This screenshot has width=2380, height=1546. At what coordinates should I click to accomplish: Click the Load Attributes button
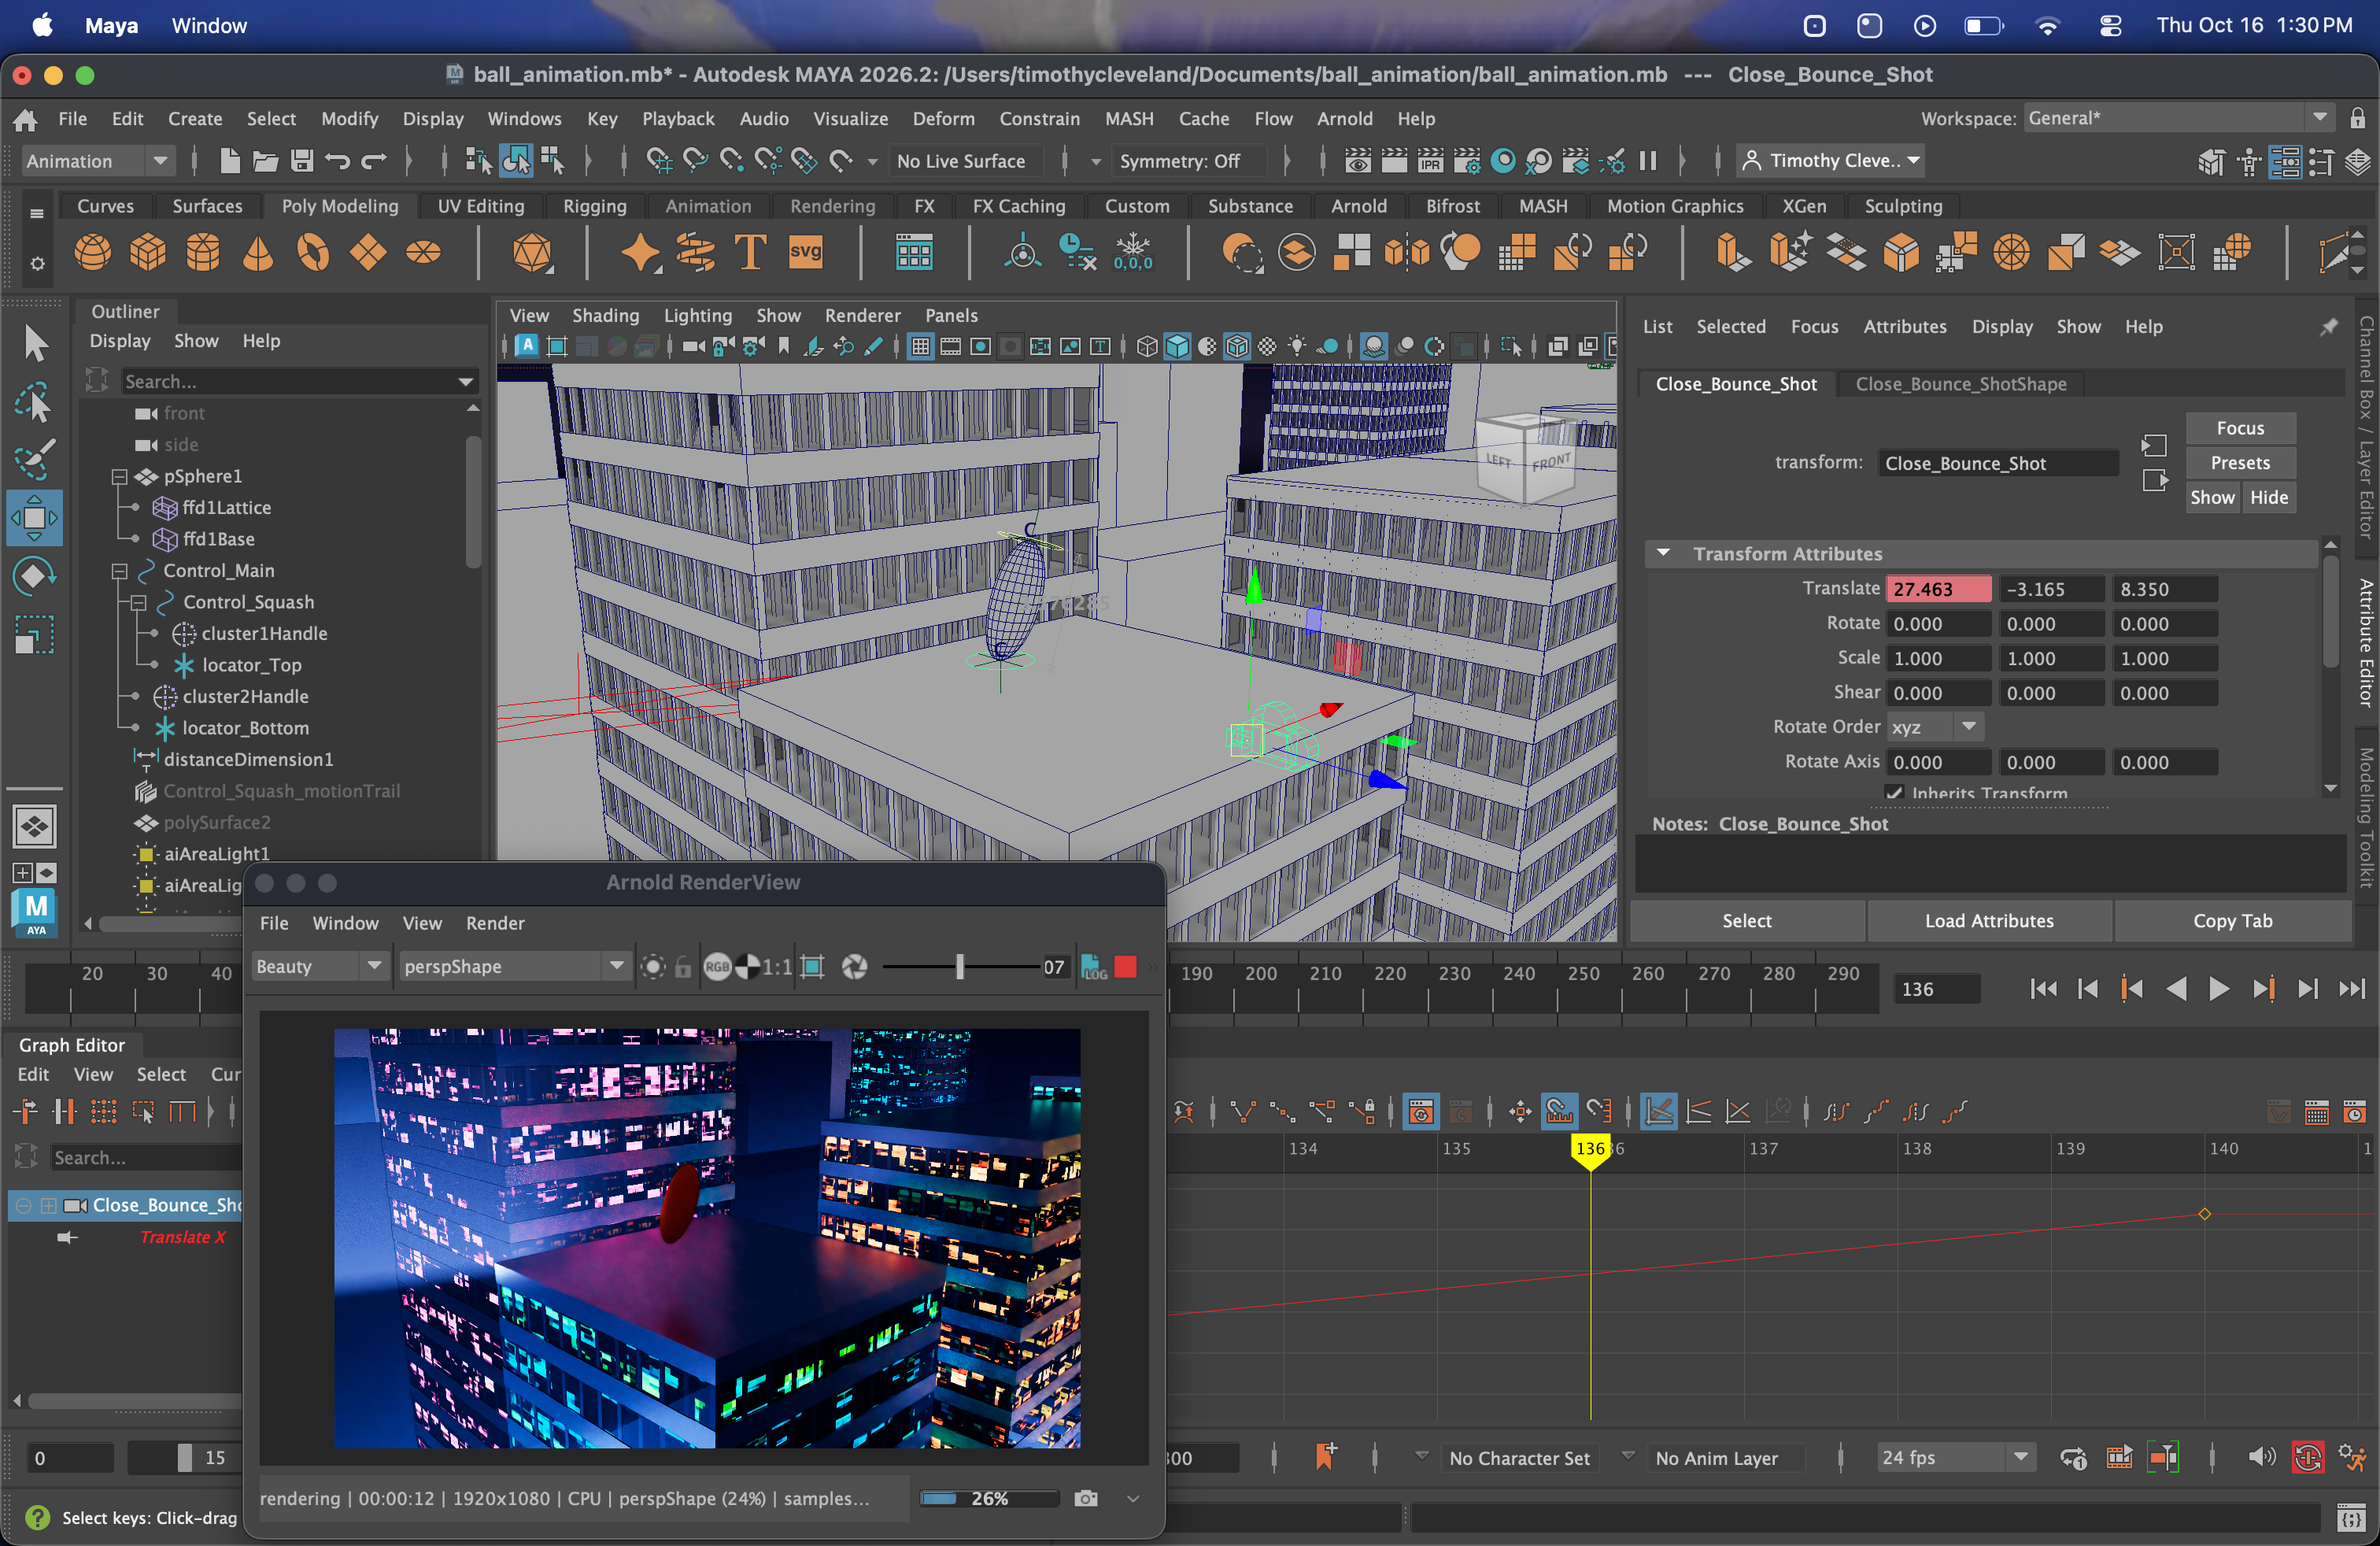[1989, 920]
